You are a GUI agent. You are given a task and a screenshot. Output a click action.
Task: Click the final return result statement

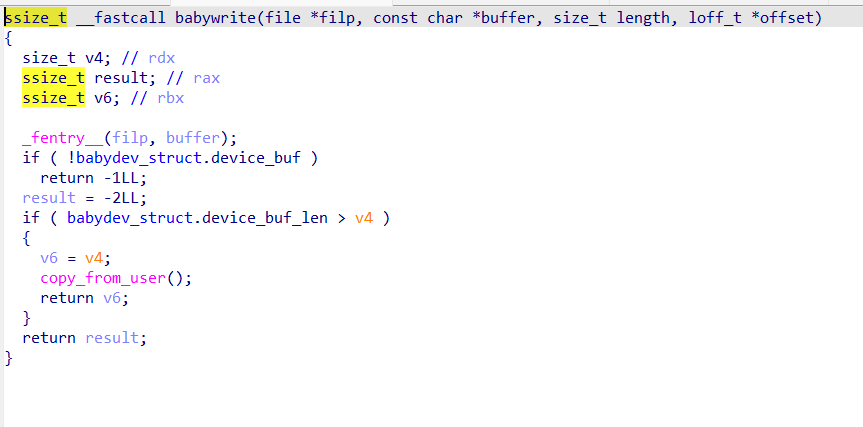[85, 337]
